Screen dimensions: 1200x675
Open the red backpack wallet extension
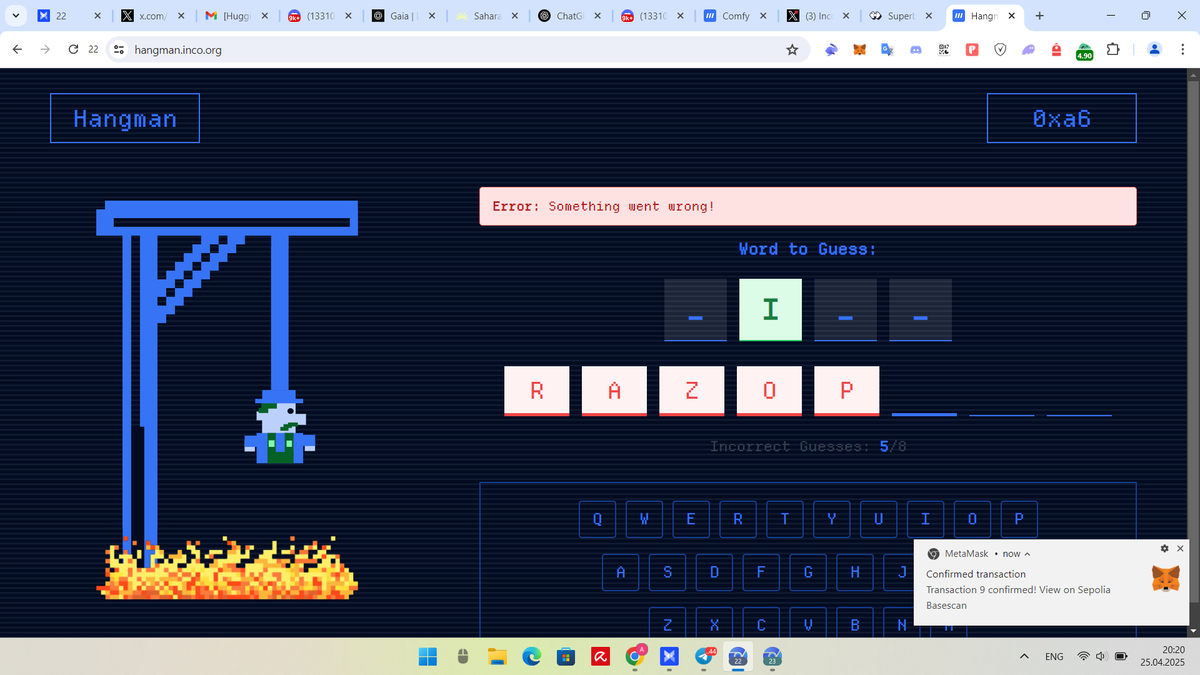pyautogui.click(x=1056, y=49)
